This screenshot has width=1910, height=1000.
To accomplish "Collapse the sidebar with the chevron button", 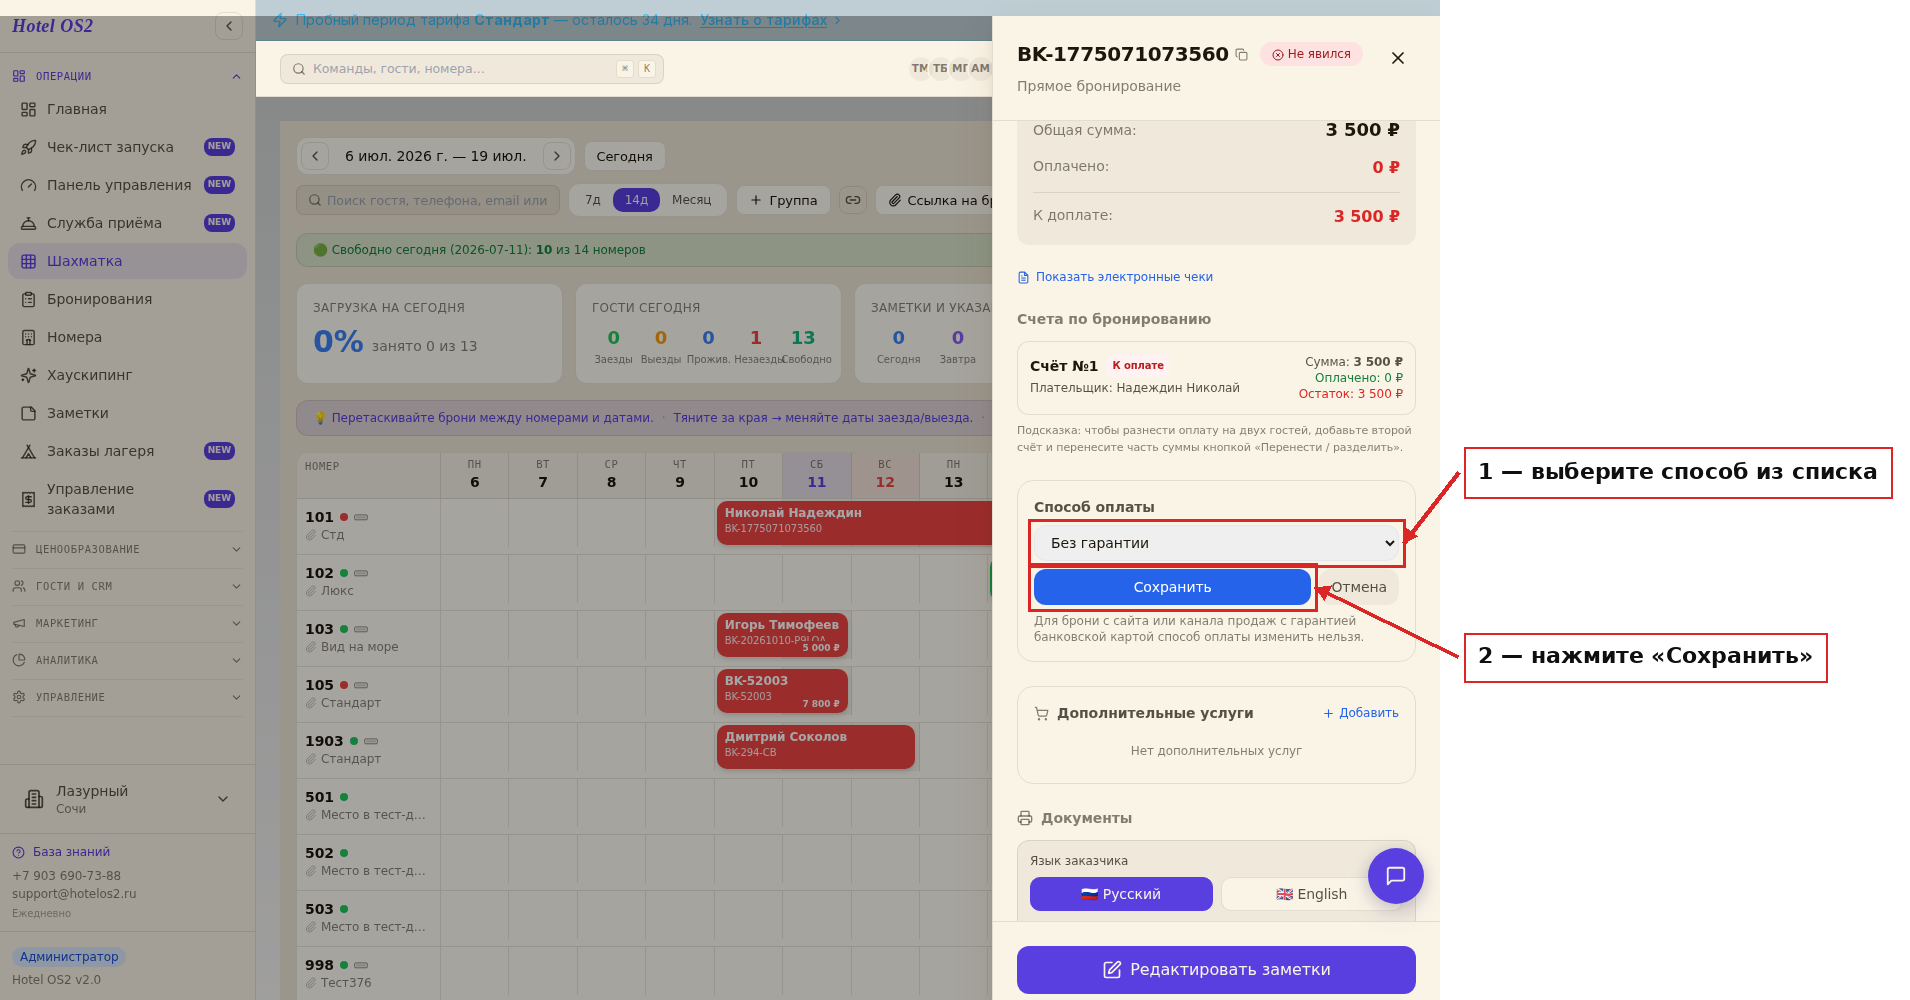I will (229, 27).
